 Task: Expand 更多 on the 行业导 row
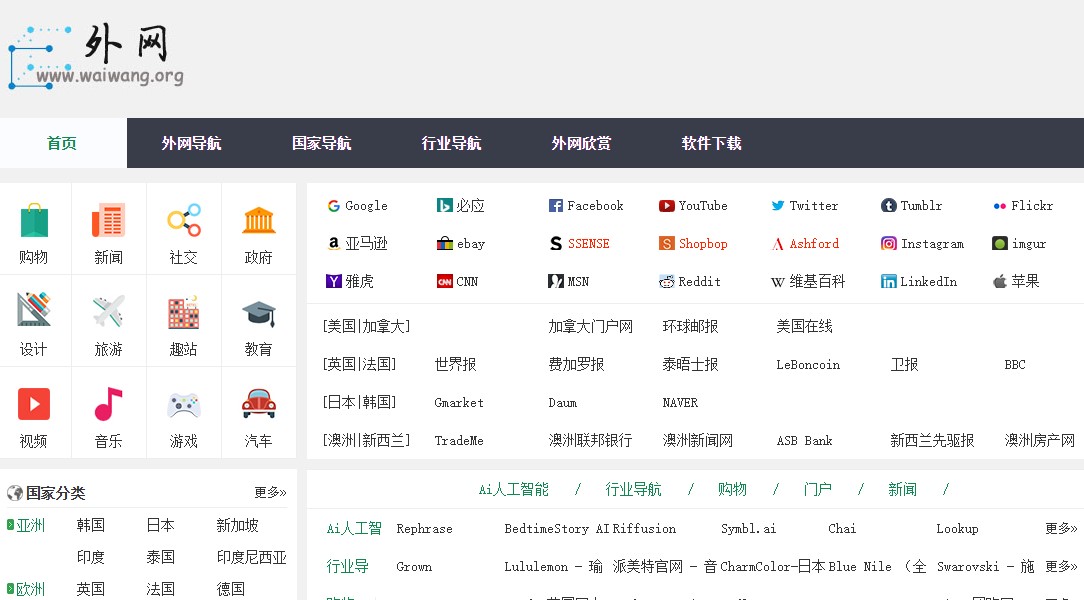(x=1060, y=566)
